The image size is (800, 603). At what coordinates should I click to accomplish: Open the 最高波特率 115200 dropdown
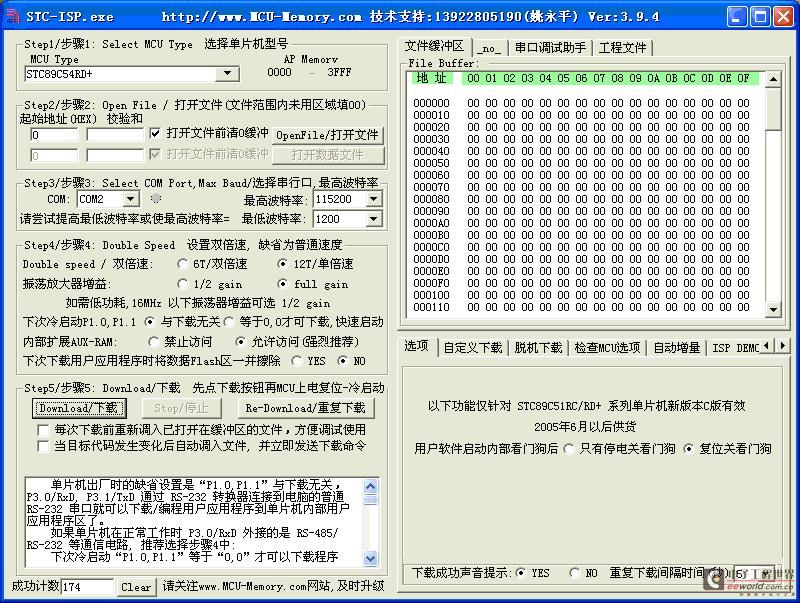pos(373,199)
